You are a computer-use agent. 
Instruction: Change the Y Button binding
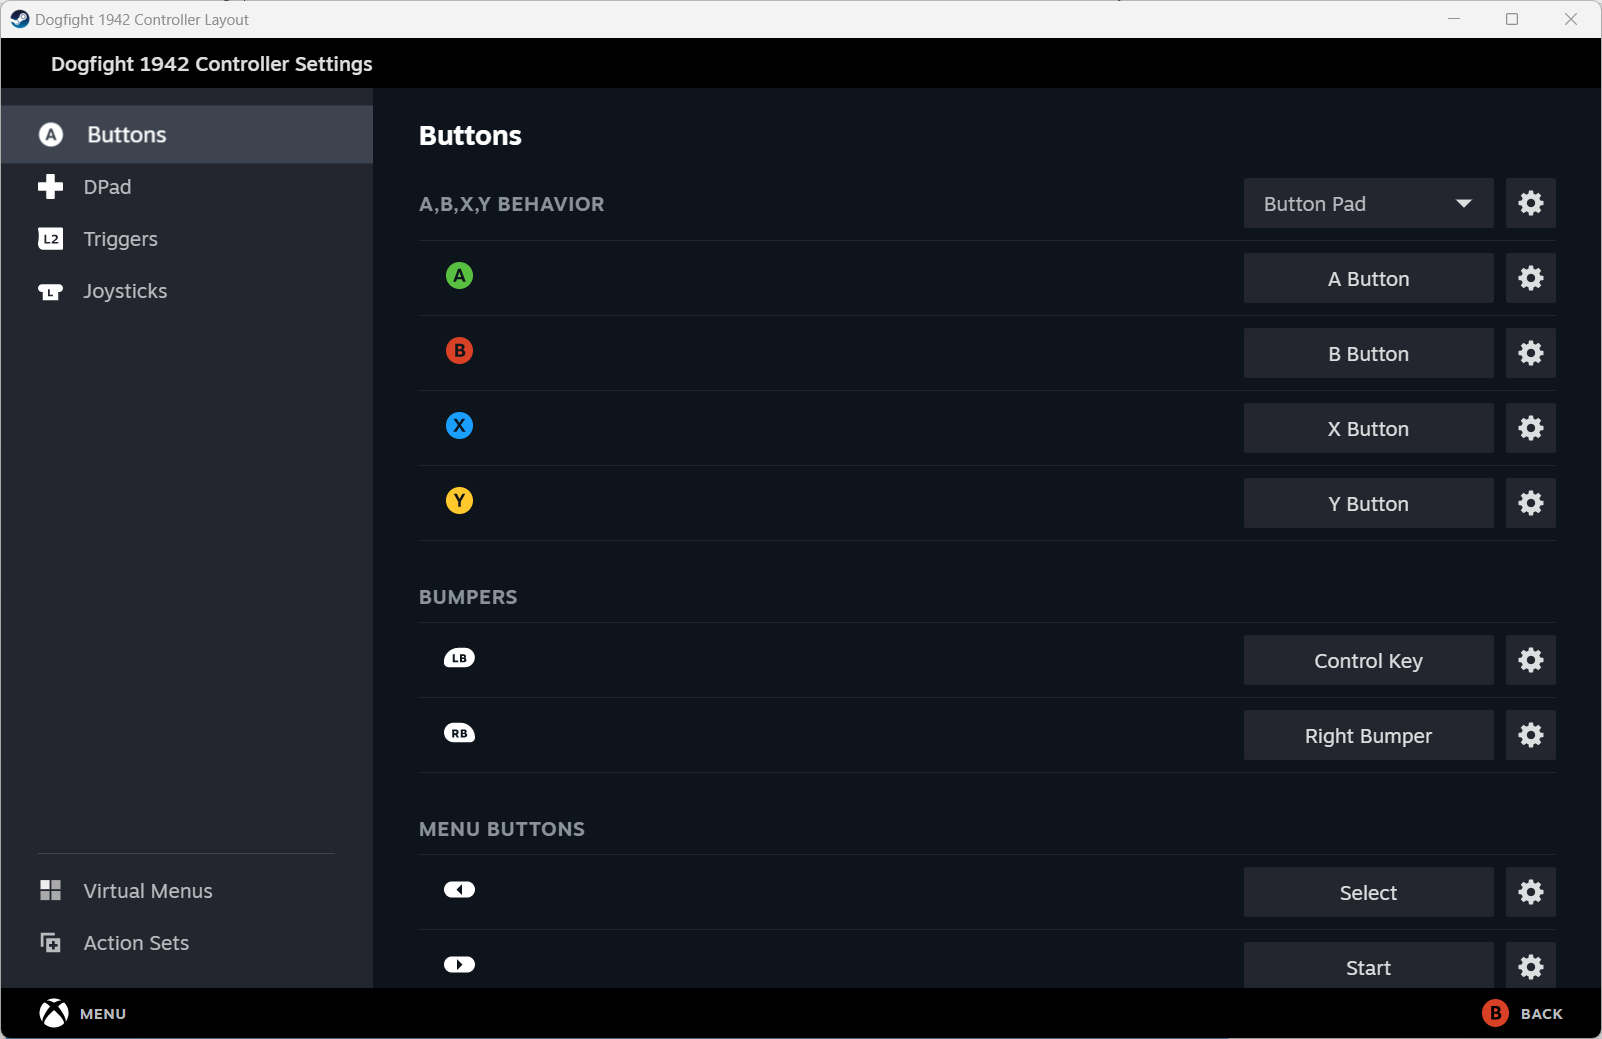[x=1368, y=503]
